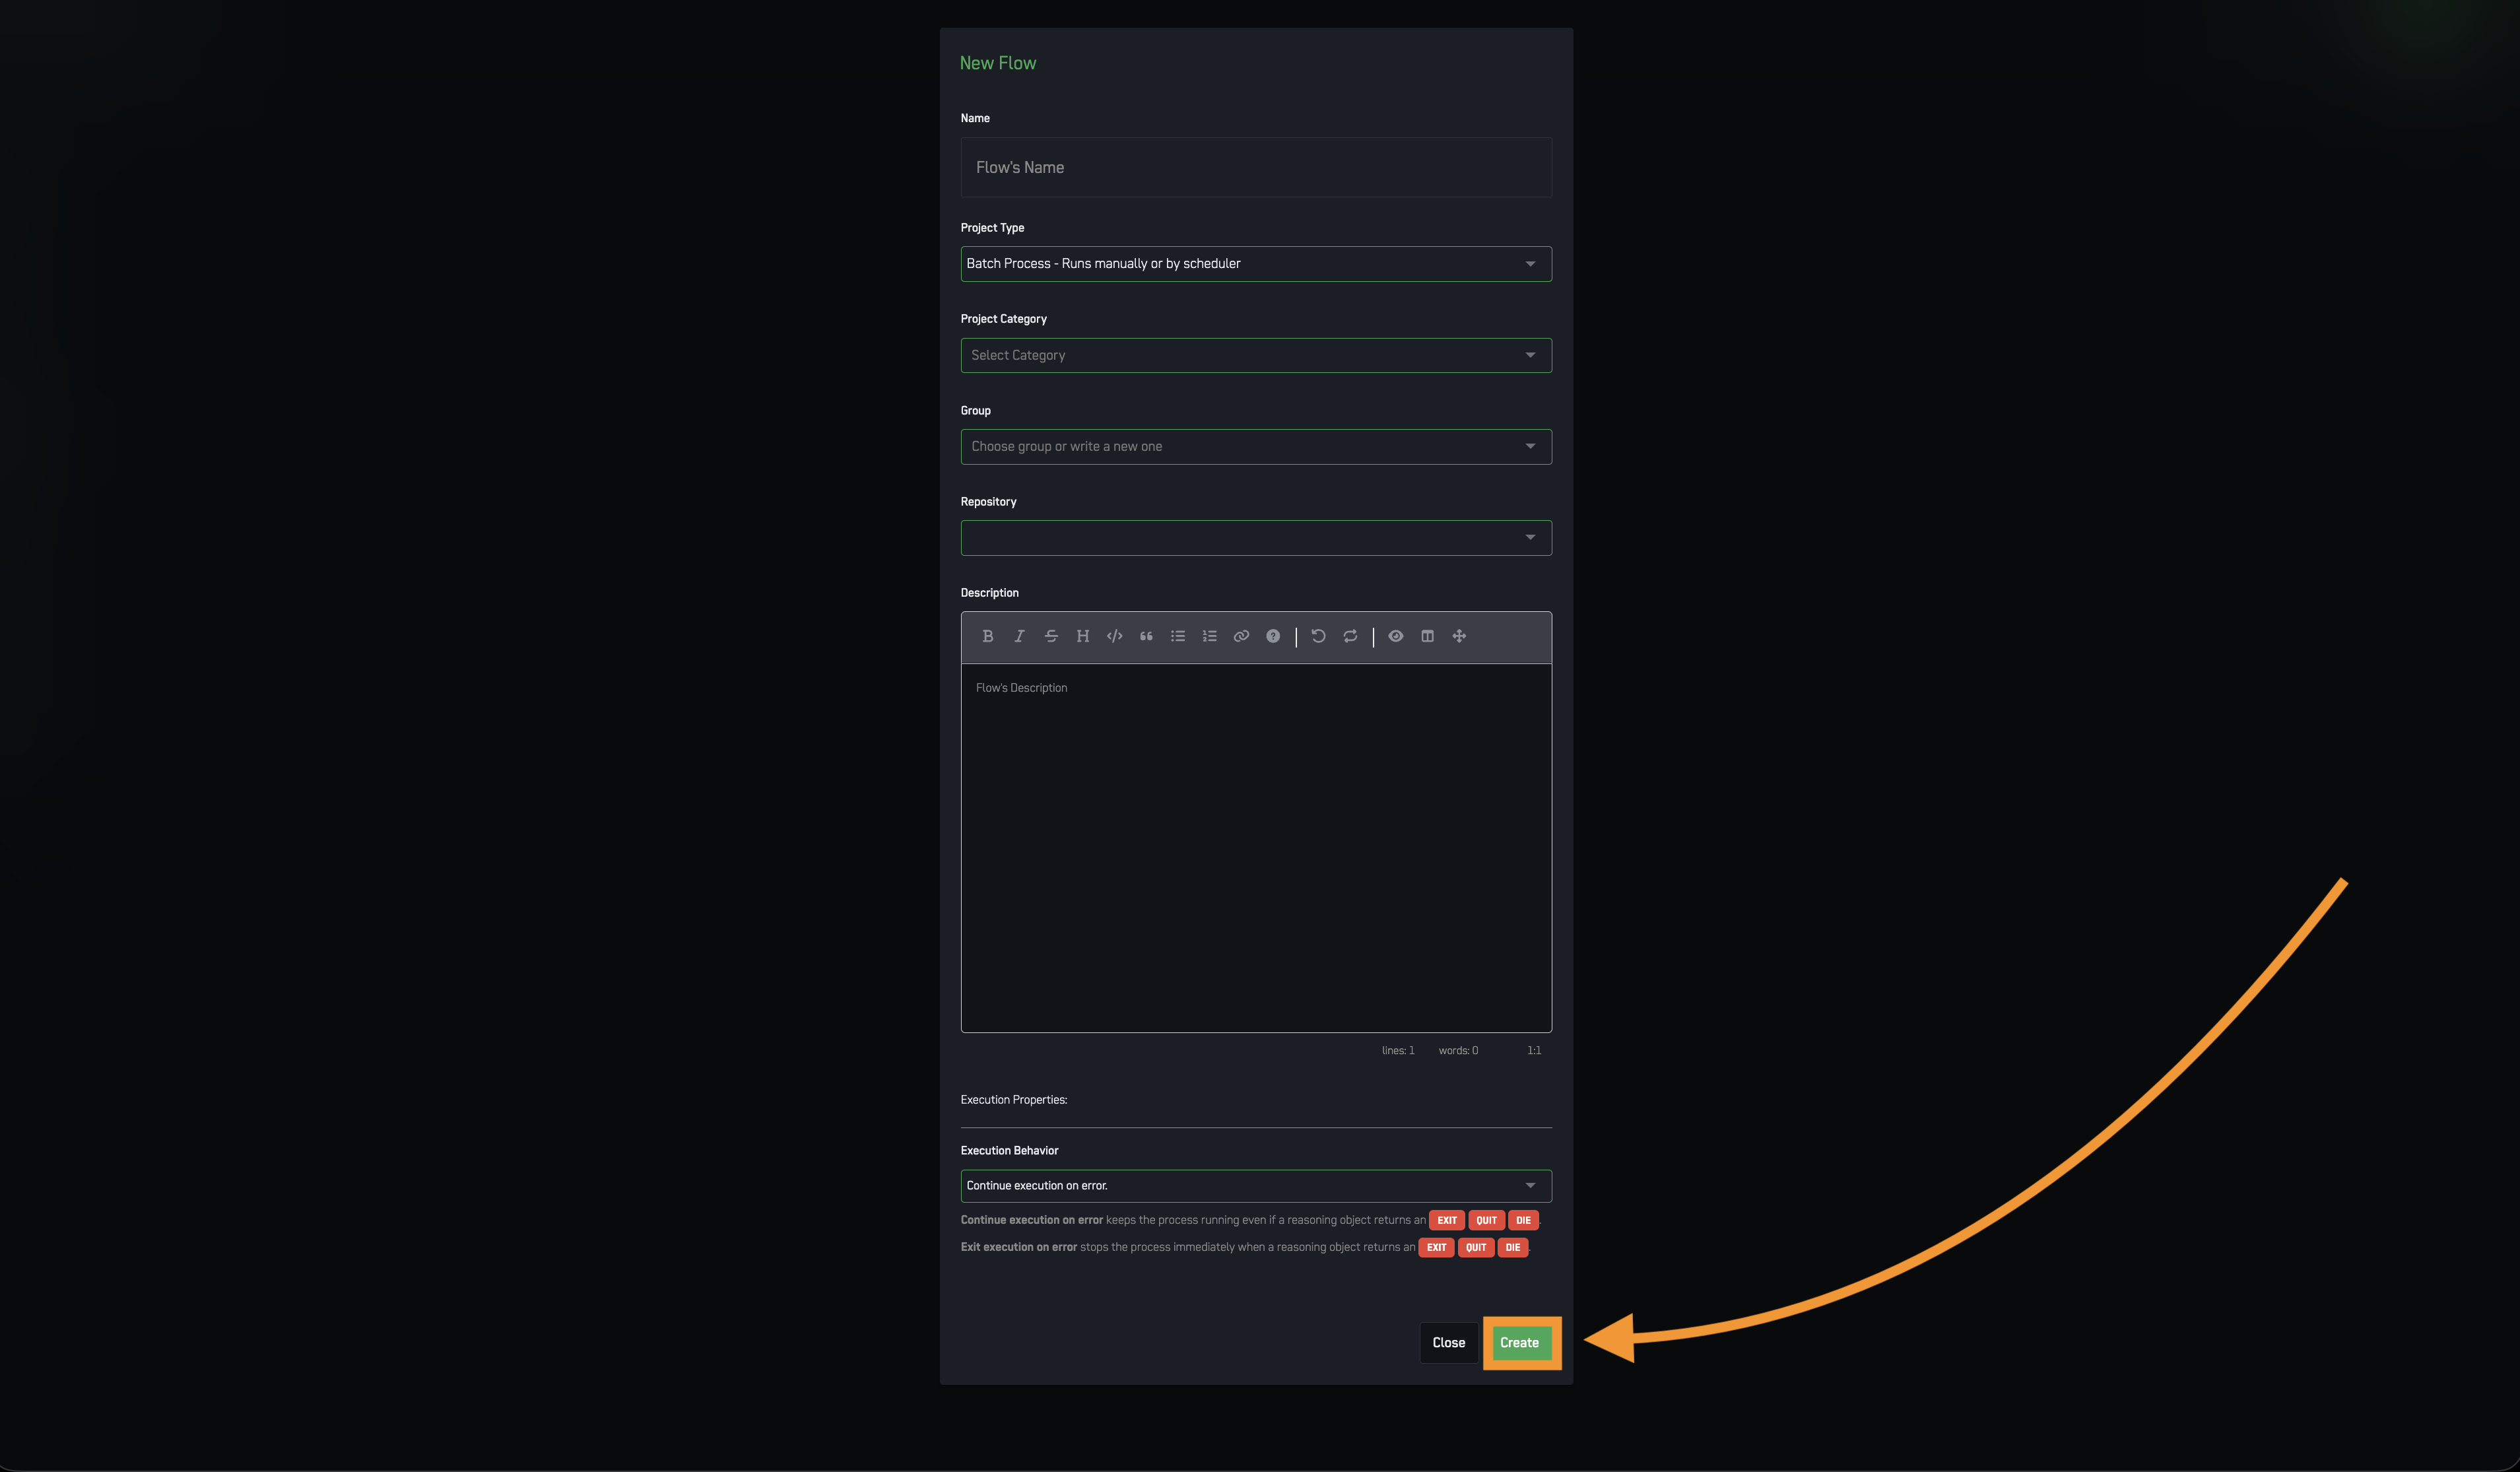Focus the Flow's Name input field

pos(1256,167)
